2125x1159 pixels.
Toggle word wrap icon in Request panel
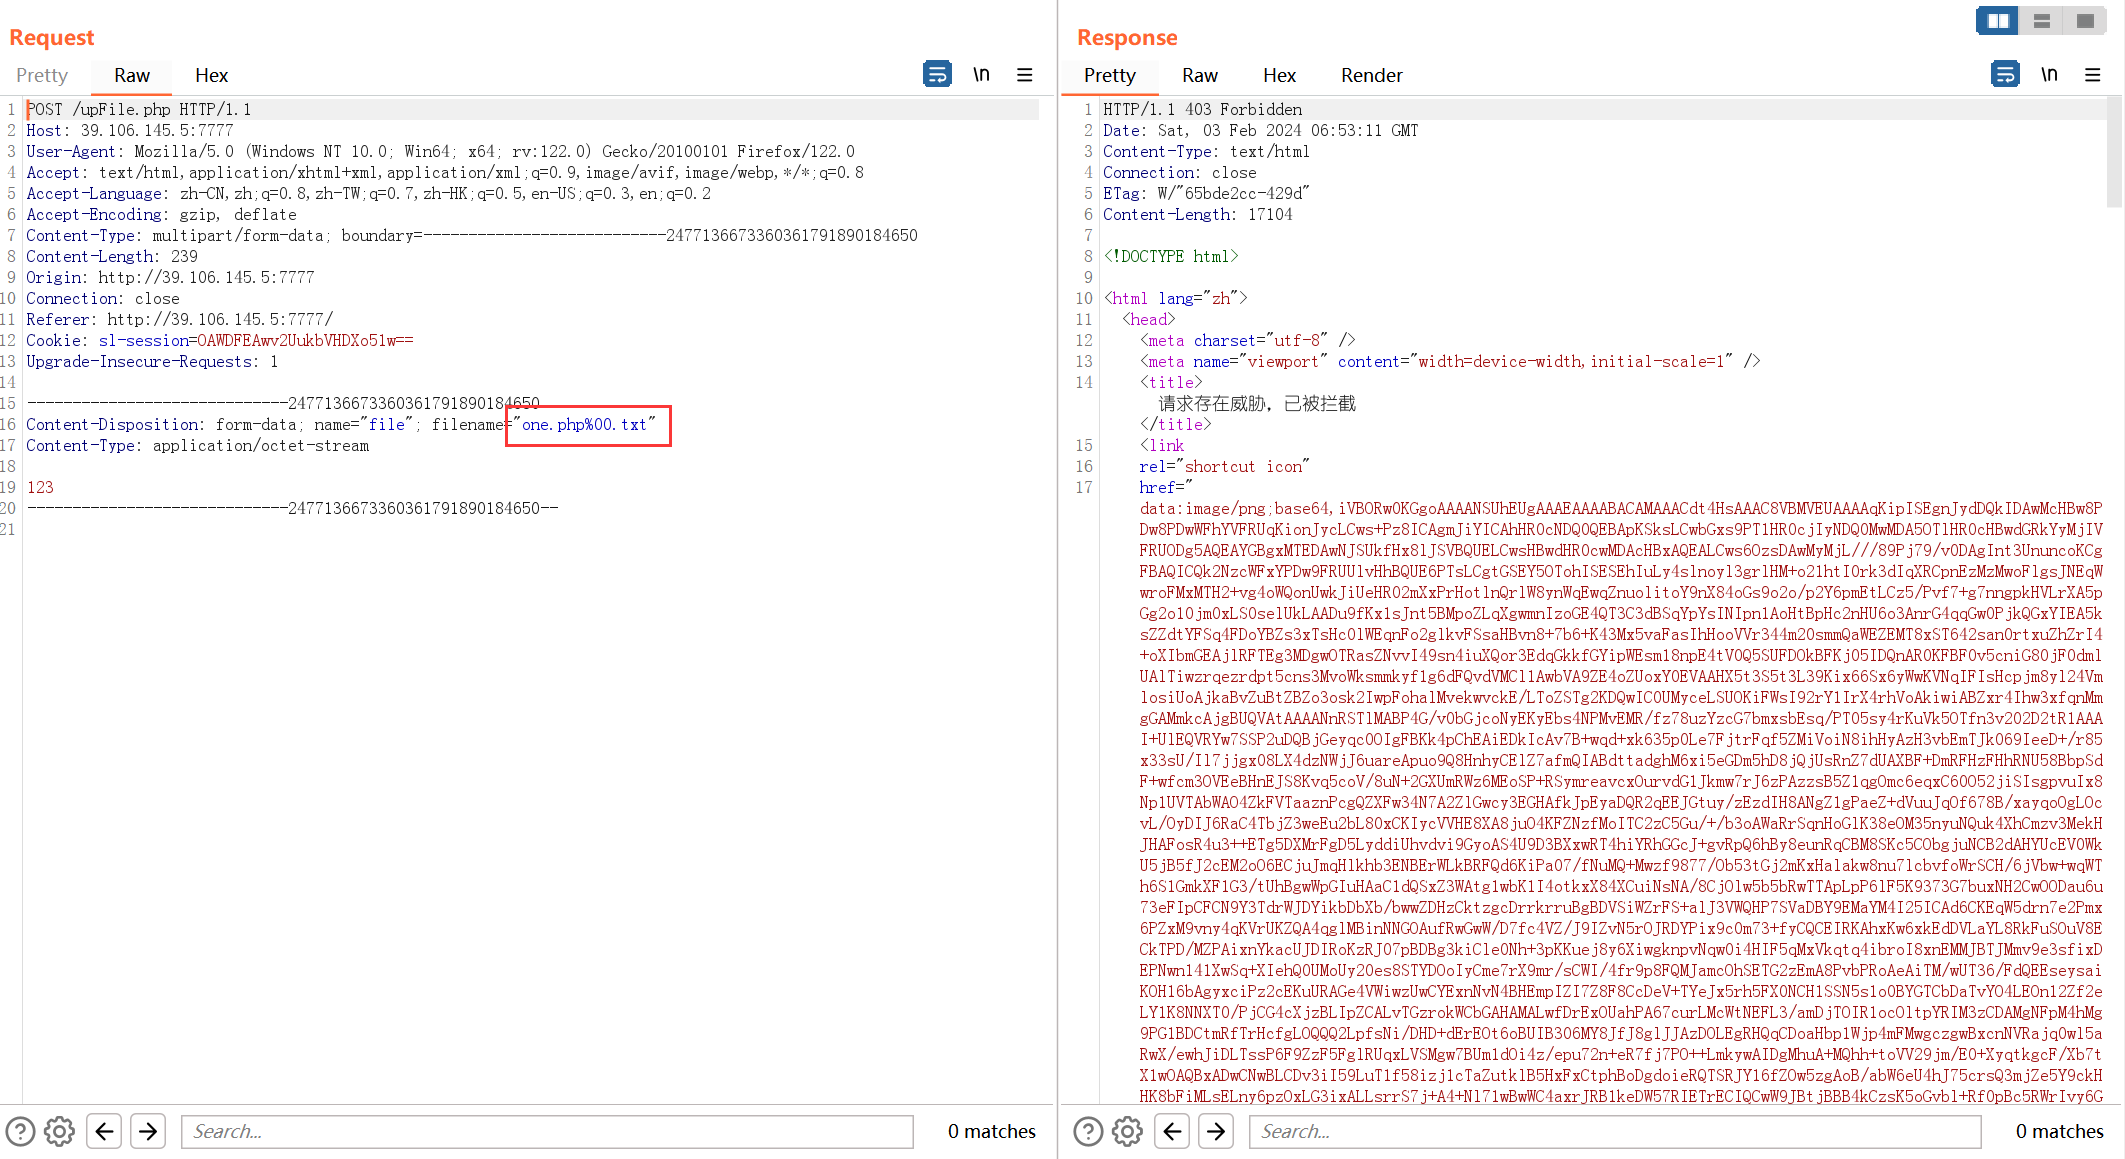937,74
